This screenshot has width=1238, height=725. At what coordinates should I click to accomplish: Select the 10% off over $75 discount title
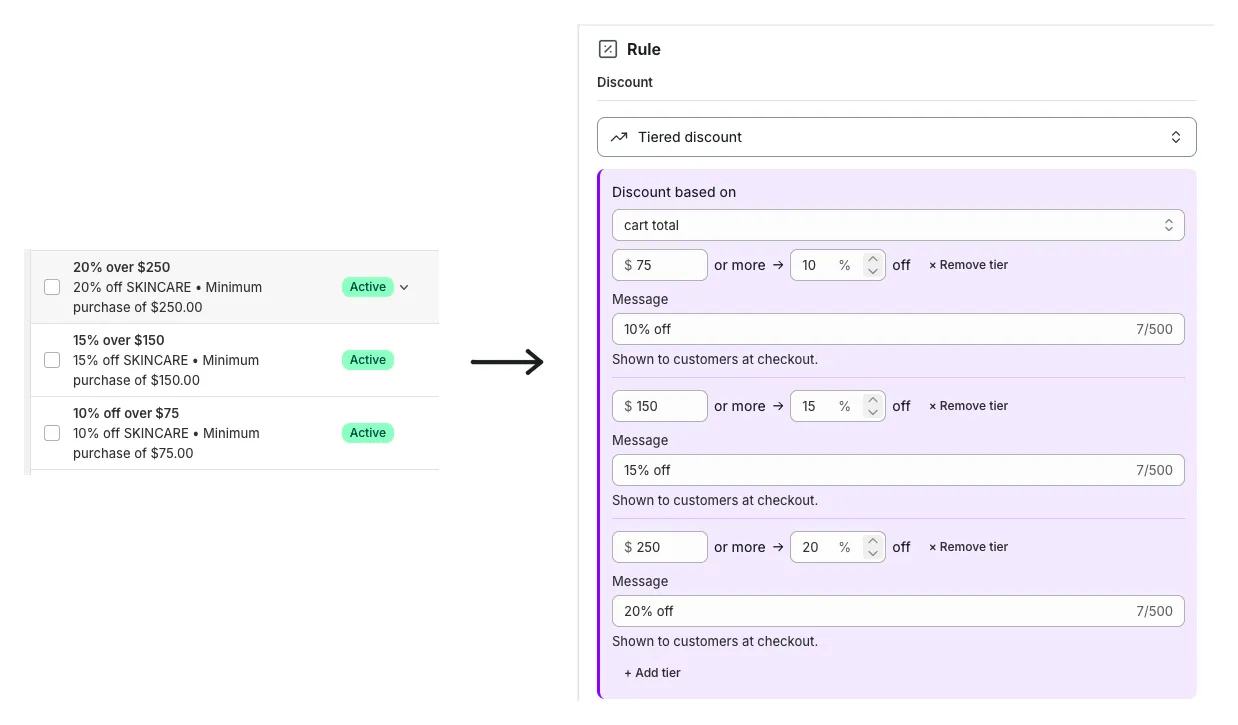[126, 413]
